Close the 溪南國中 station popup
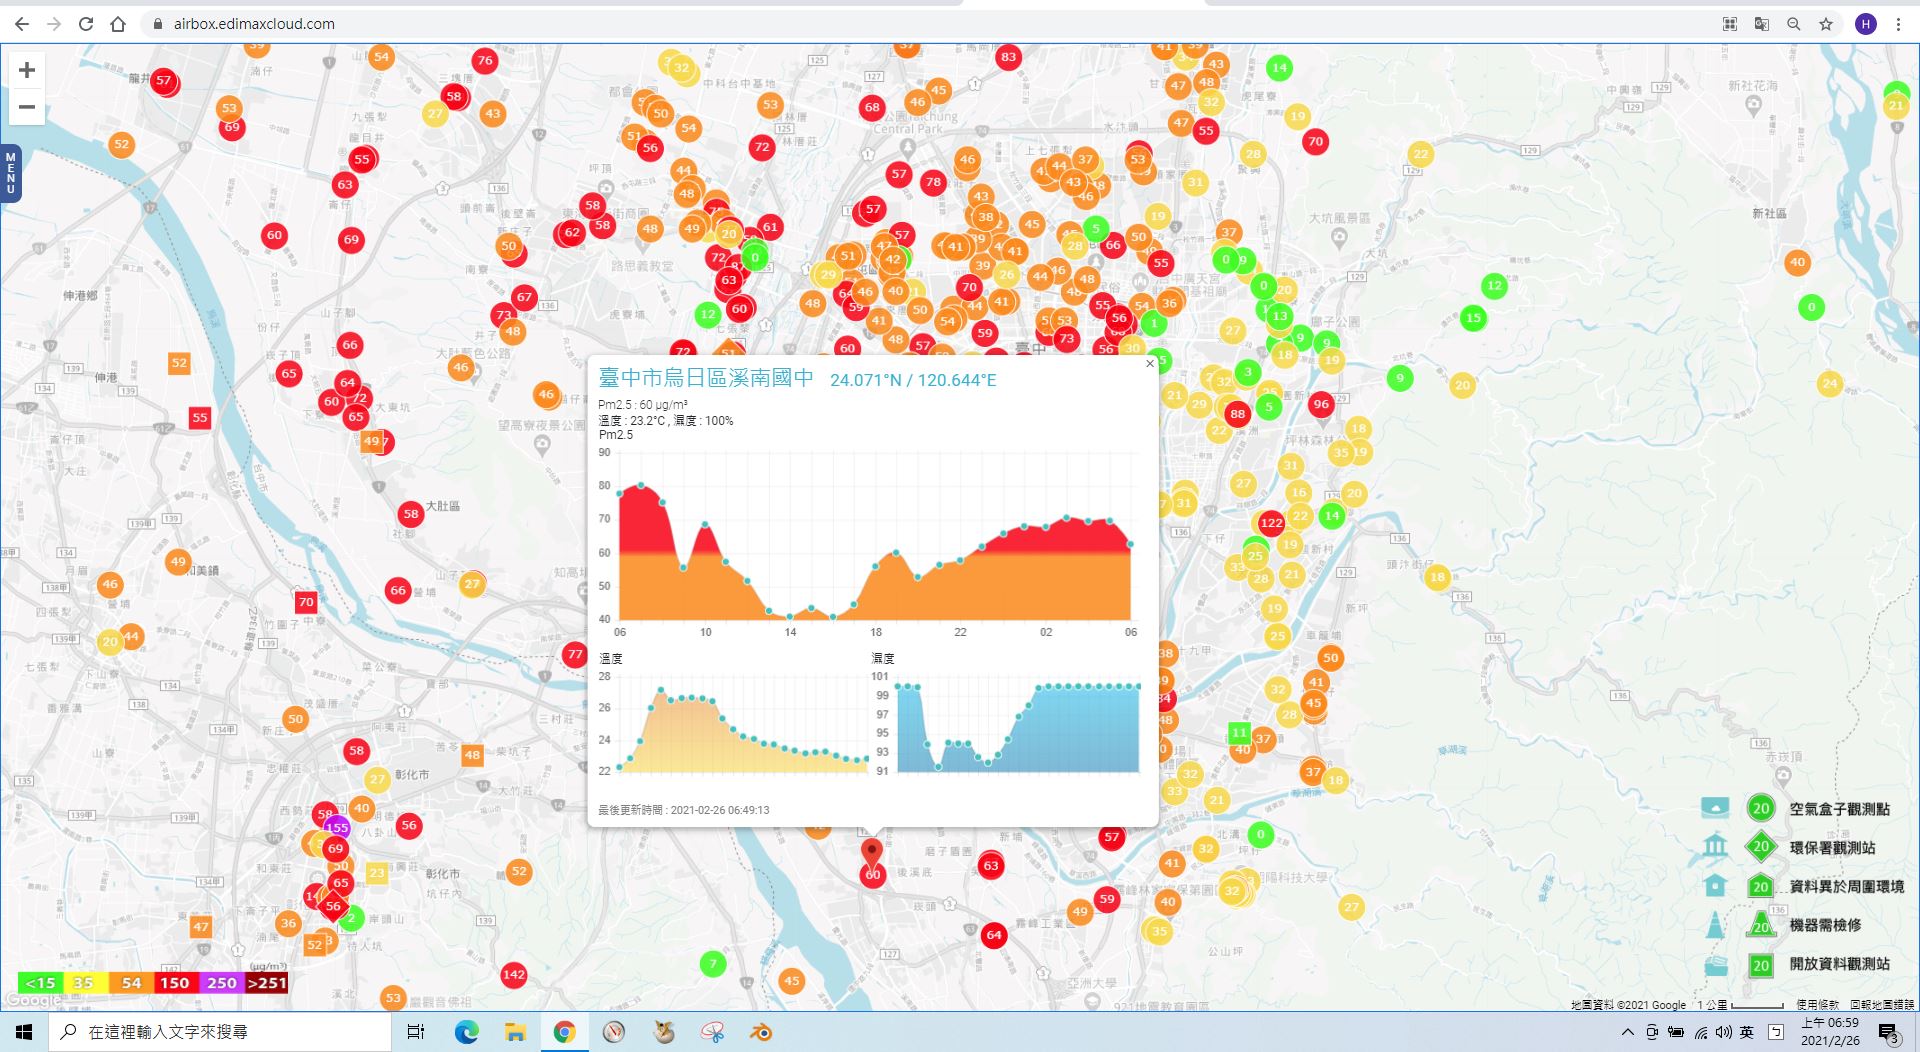This screenshot has width=1920, height=1052. coord(1150,364)
